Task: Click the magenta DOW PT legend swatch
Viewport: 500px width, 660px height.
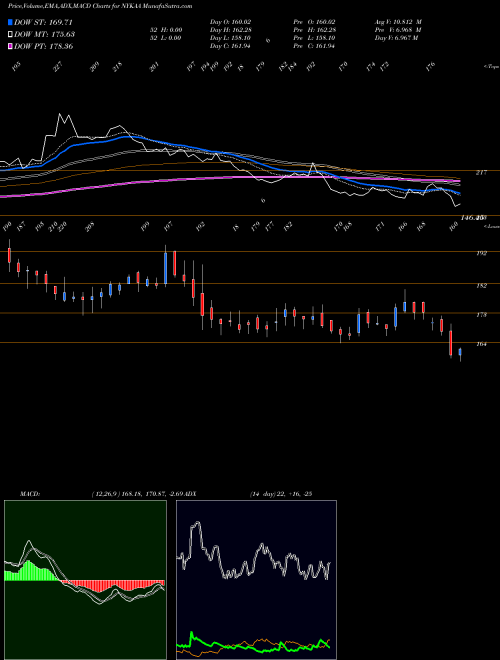Action: [x=10, y=46]
